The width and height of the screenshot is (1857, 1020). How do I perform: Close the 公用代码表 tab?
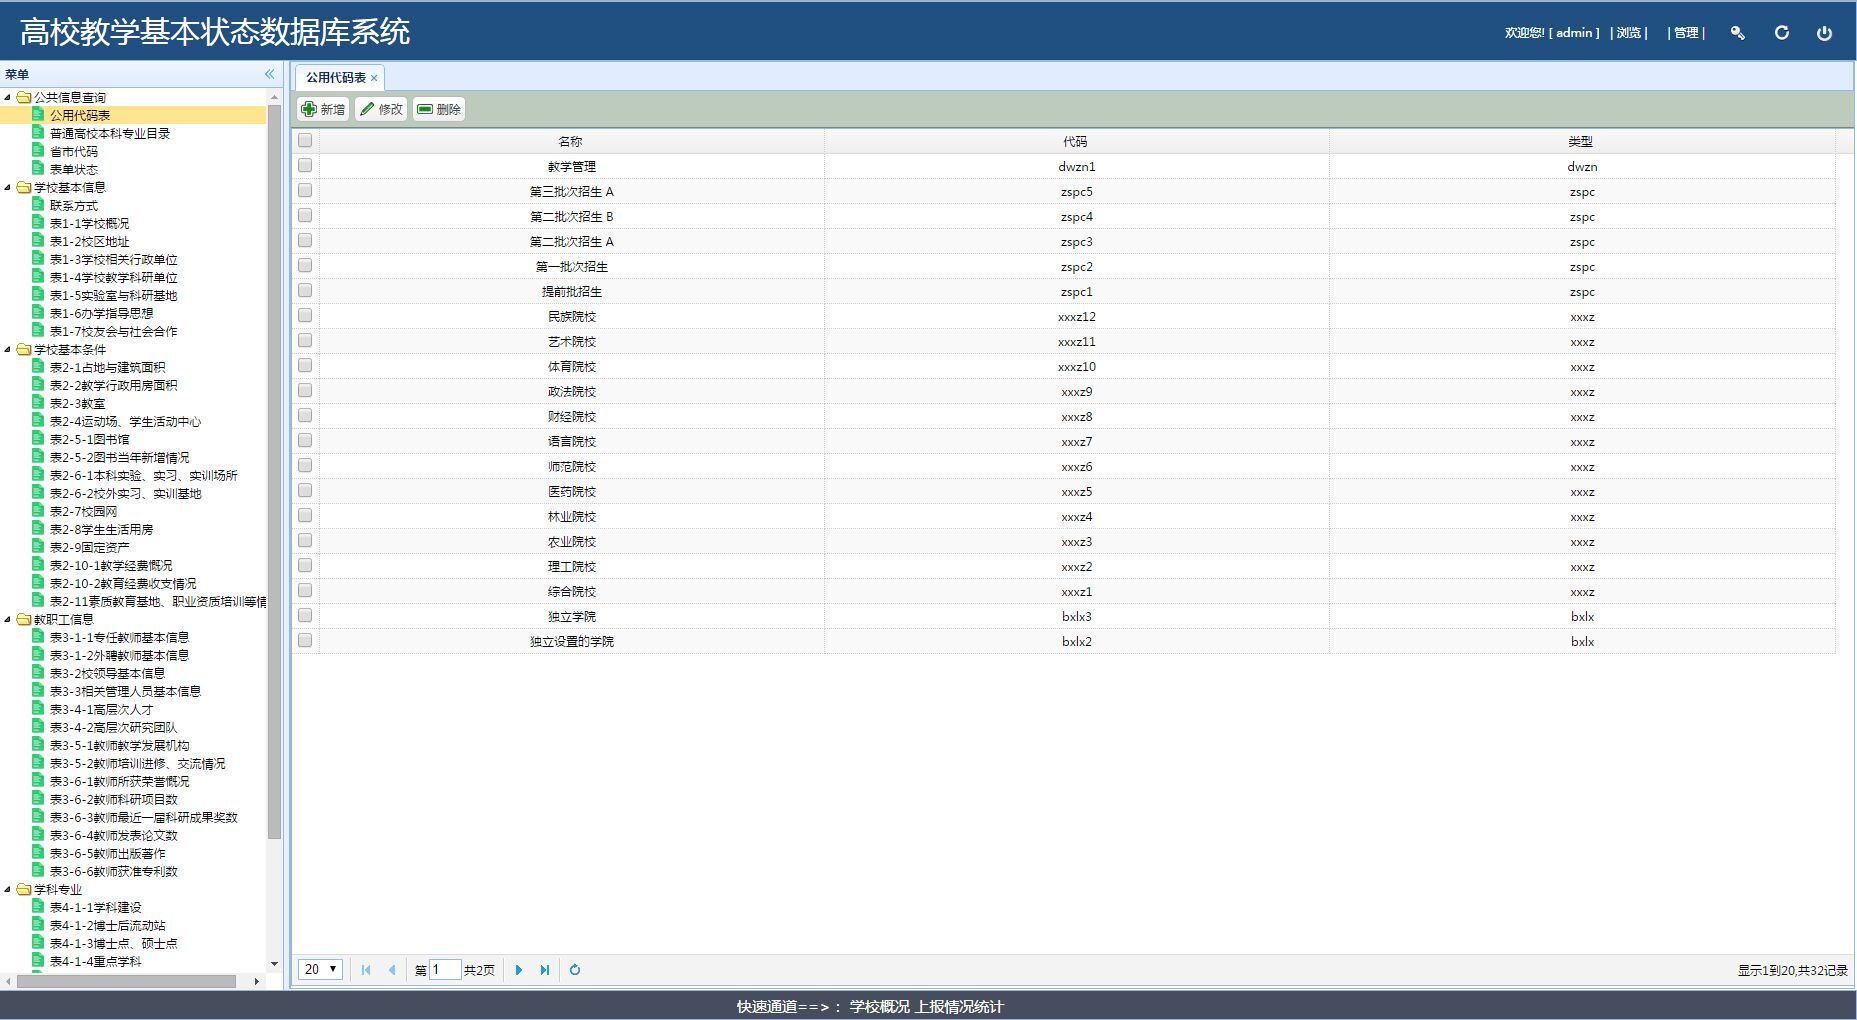point(374,78)
